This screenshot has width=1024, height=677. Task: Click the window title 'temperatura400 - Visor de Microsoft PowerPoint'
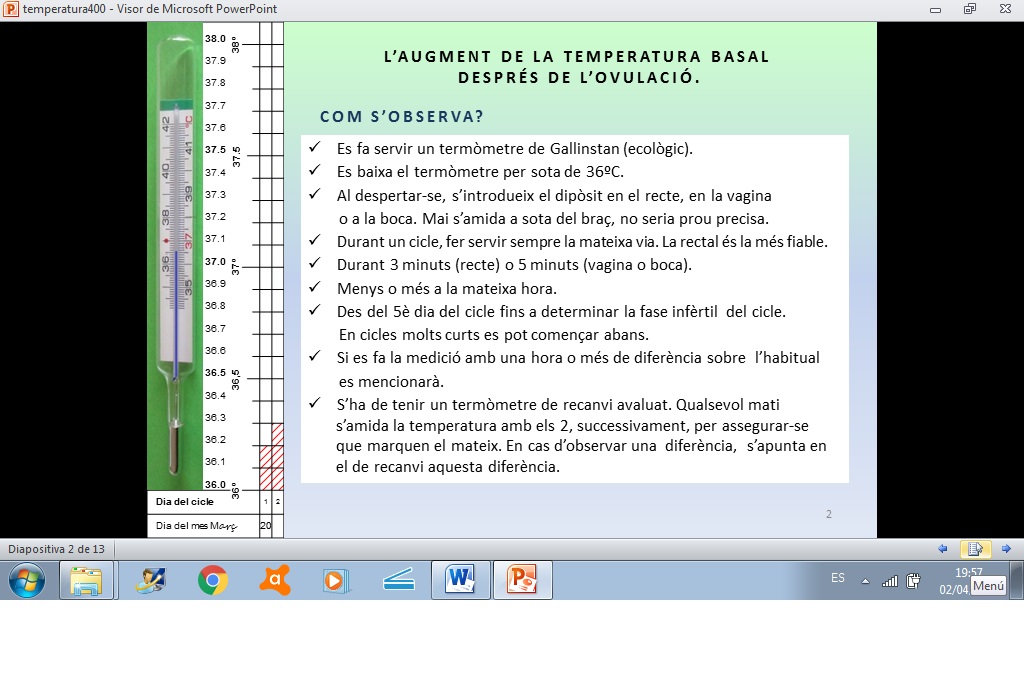point(150,9)
